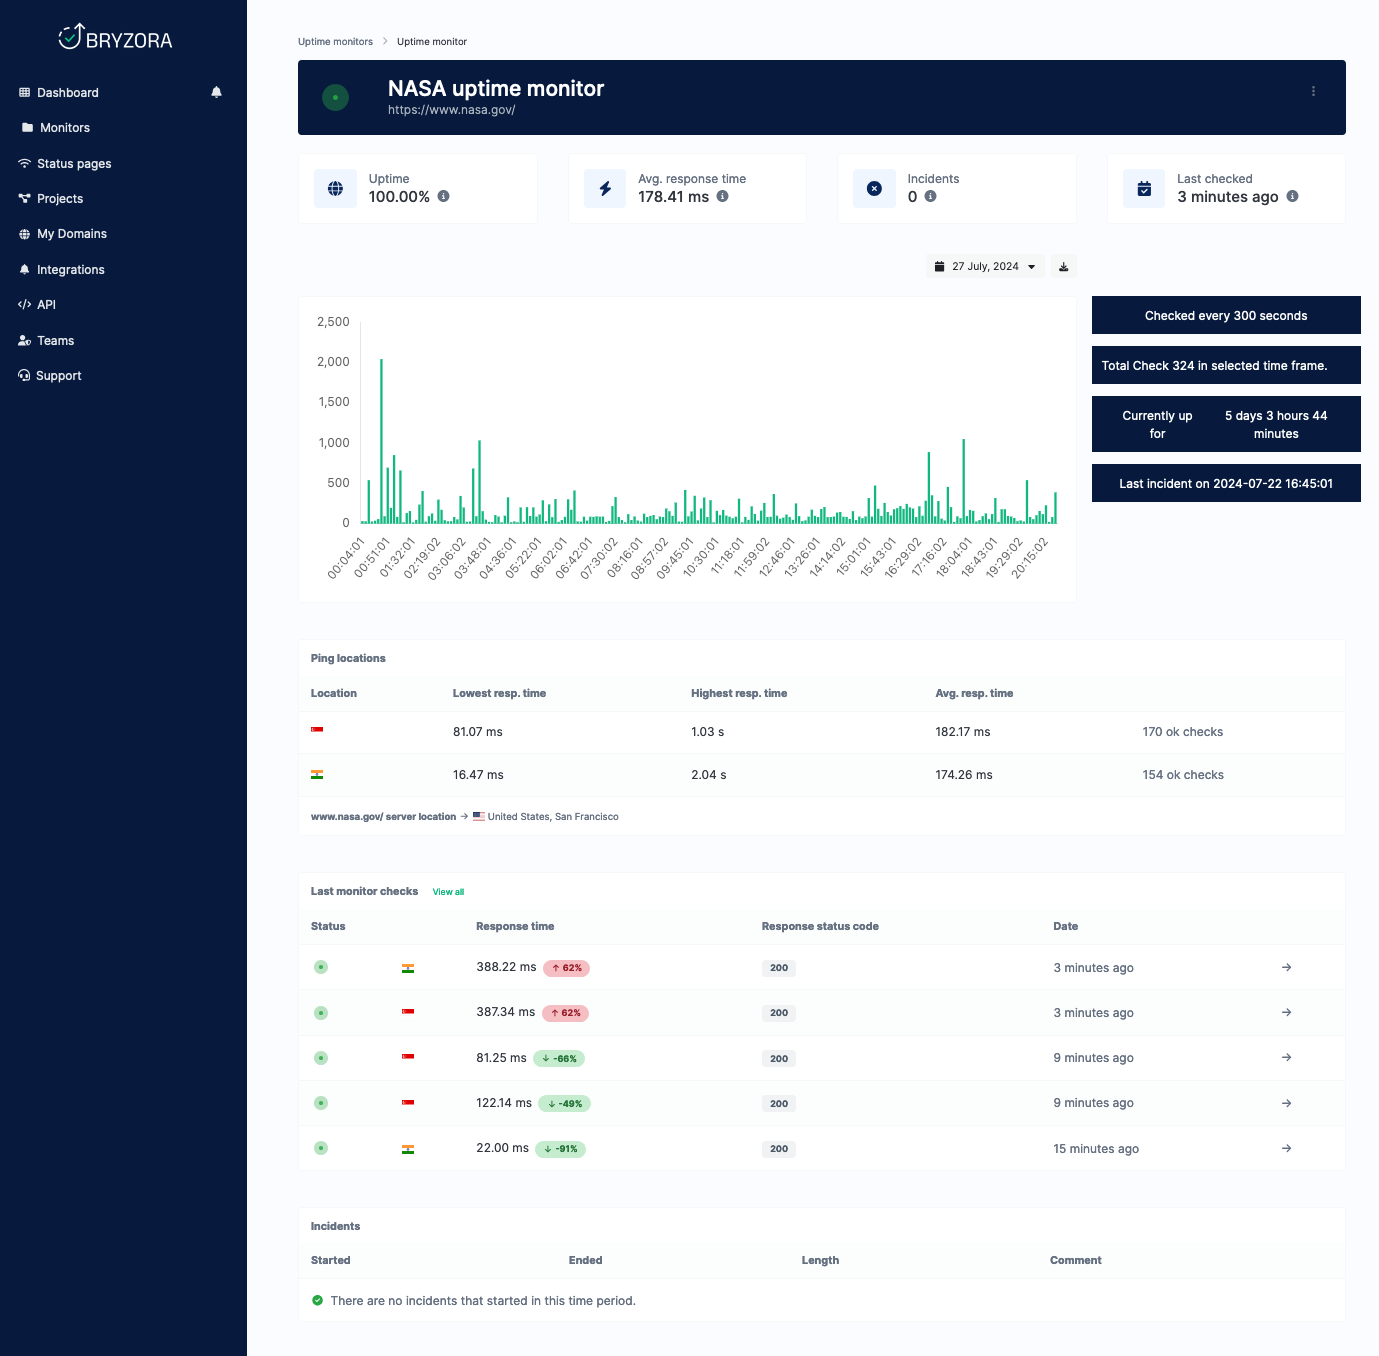Open the three-dot menu on monitor header
The width and height of the screenshot is (1379, 1356).
click(x=1313, y=91)
